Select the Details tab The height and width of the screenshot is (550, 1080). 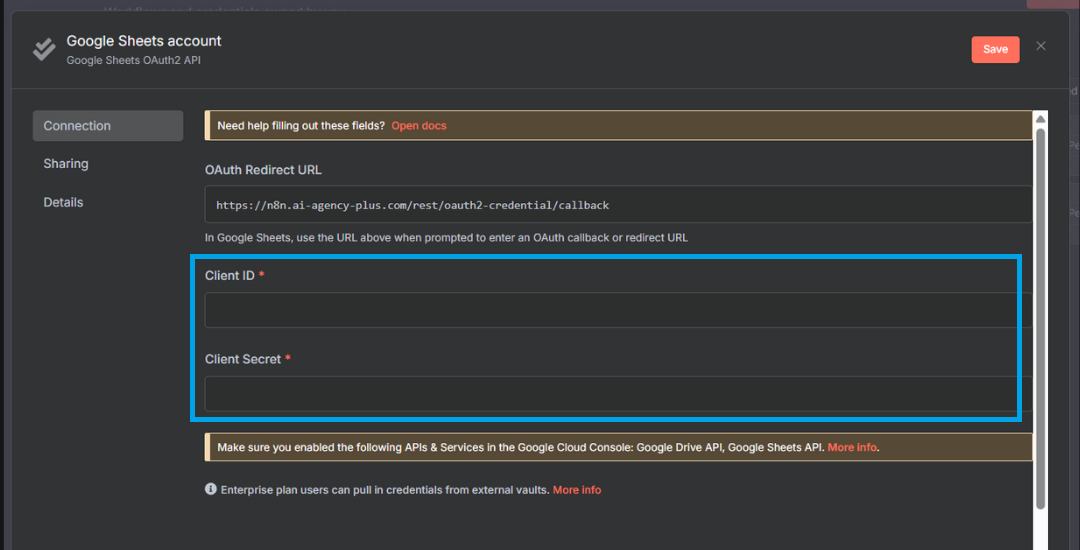pyautogui.click(x=63, y=202)
